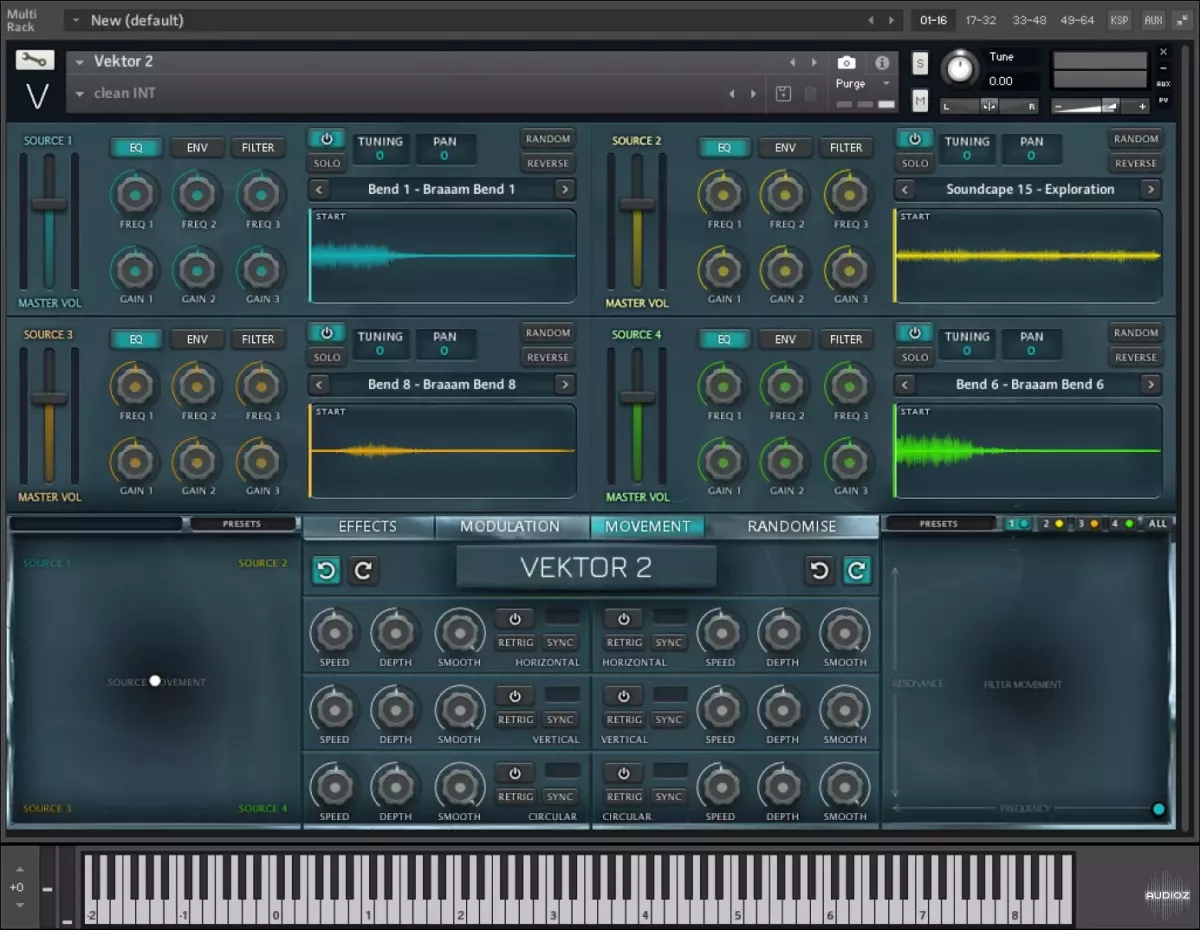Click Source 3 SOLO button
The height and width of the screenshot is (930, 1200).
(x=327, y=357)
